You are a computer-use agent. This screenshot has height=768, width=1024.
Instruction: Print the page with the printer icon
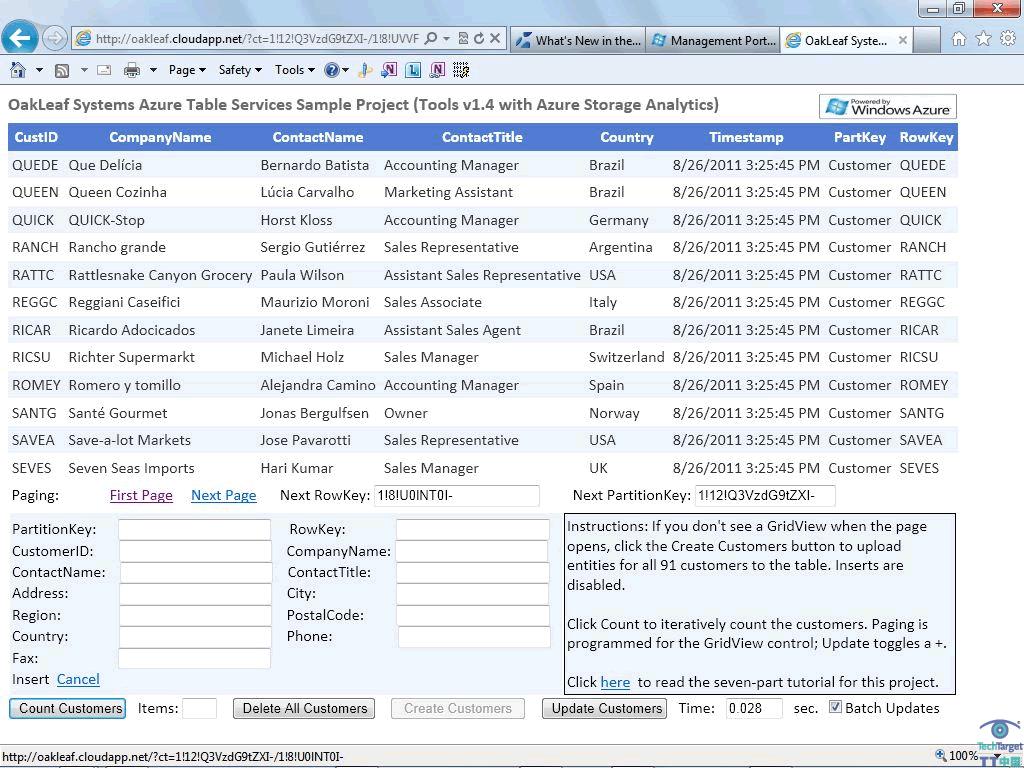[x=132, y=70]
